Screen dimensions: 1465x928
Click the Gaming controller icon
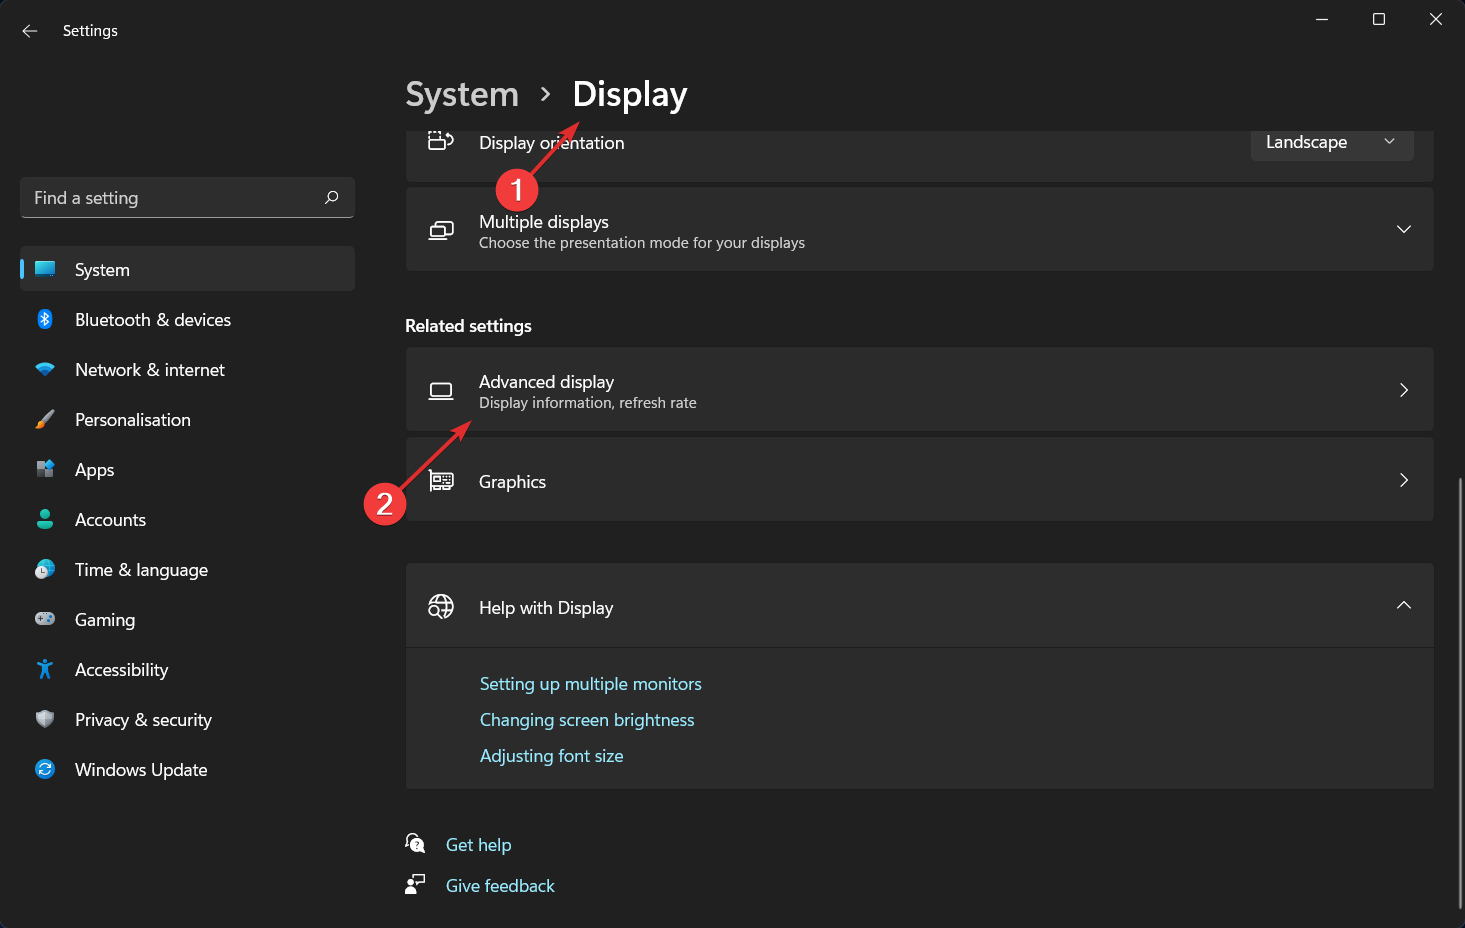45,619
